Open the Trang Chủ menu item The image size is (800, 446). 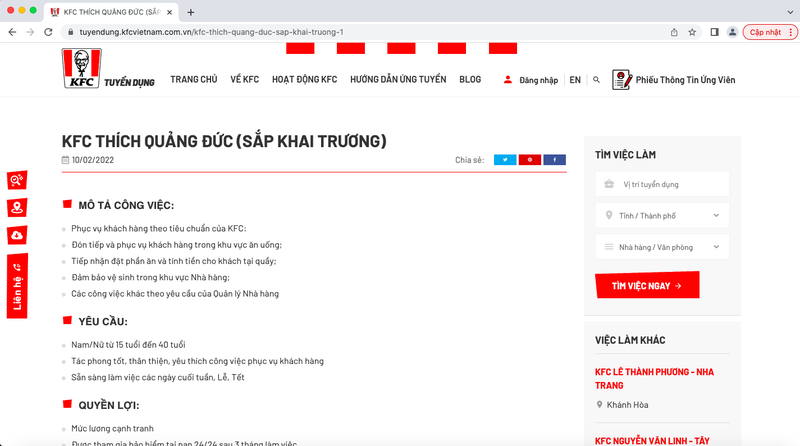click(x=193, y=80)
